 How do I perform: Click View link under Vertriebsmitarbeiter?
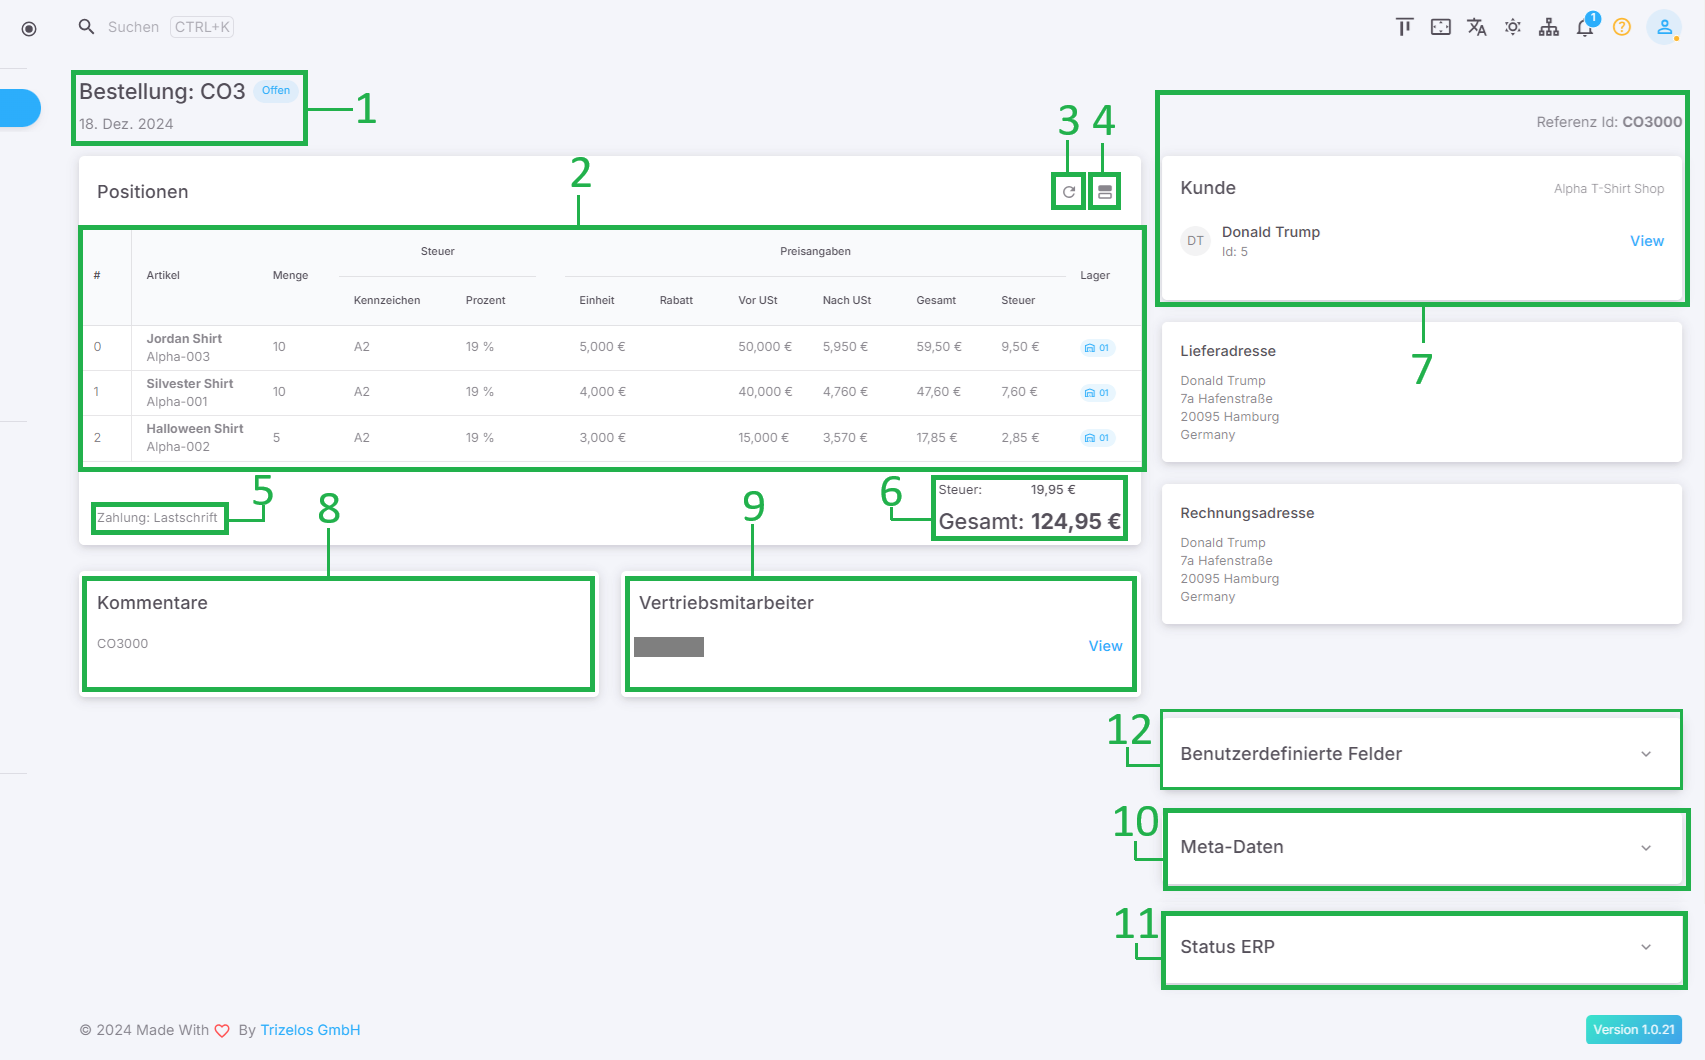tap(1105, 646)
